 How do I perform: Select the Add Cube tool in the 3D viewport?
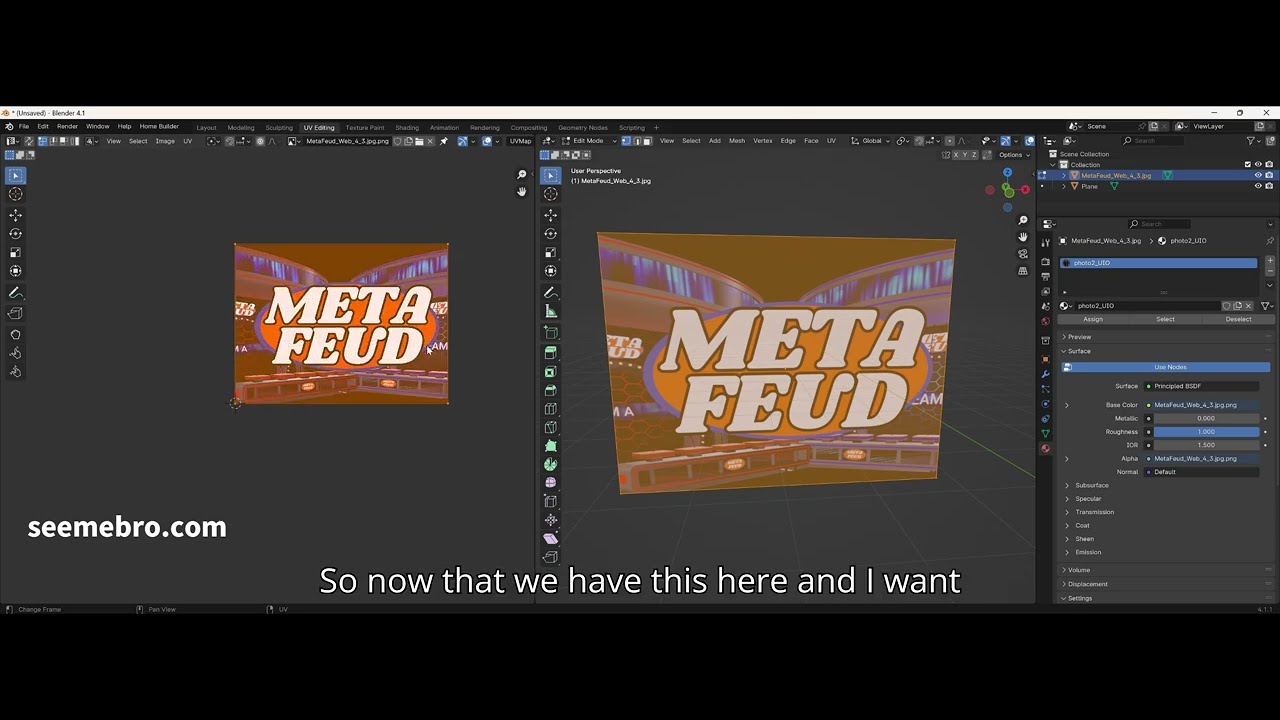(550, 332)
